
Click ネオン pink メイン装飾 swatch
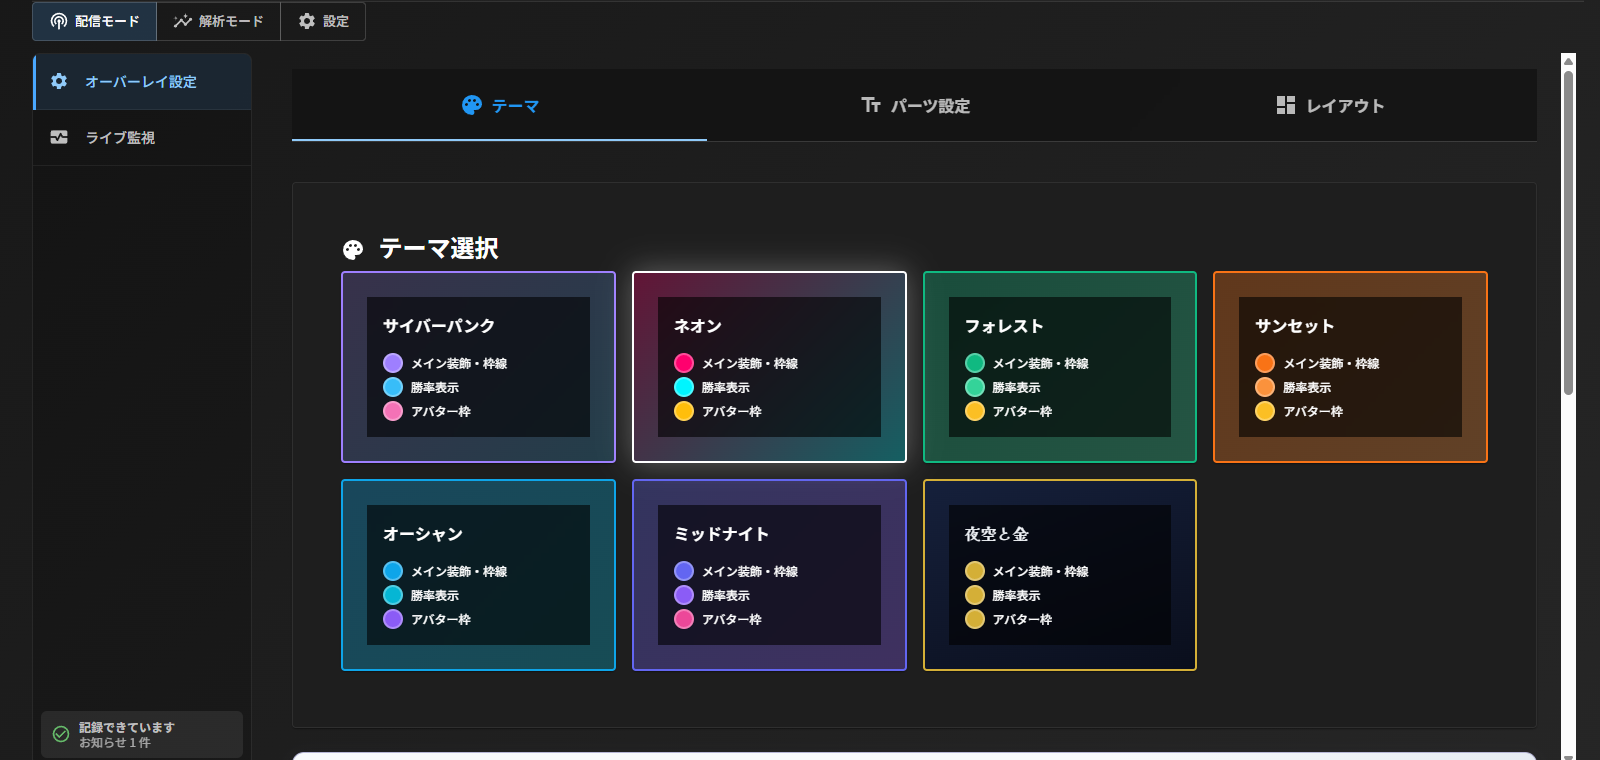[684, 363]
